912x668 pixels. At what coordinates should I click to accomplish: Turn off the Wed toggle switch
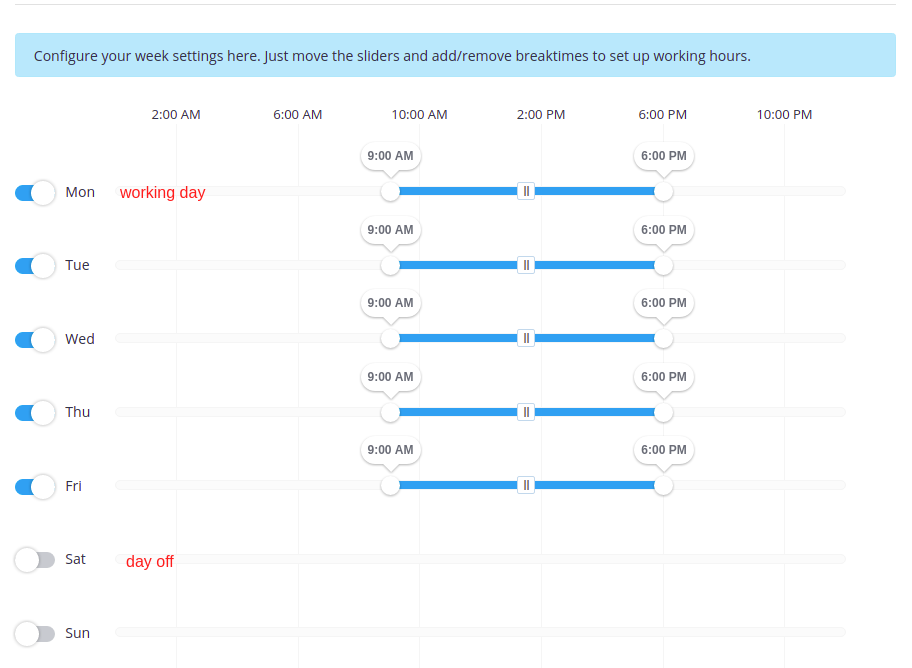coord(35,339)
